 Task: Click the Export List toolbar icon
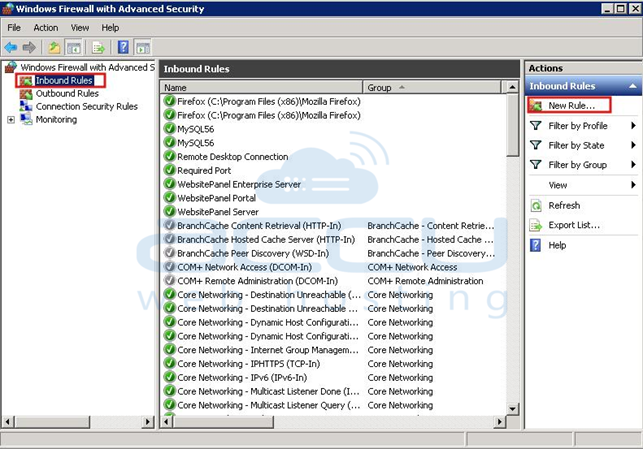[x=98, y=48]
